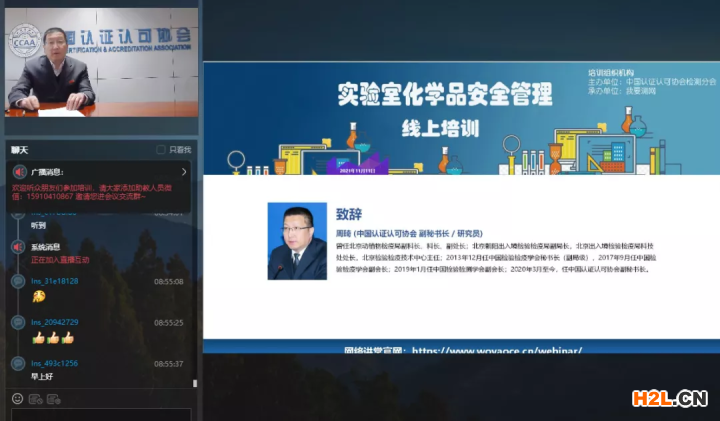The width and height of the screenshot is (720, 421).
Task: Click username Ins_20942729 in chat
Action: (x=54, y=322)
